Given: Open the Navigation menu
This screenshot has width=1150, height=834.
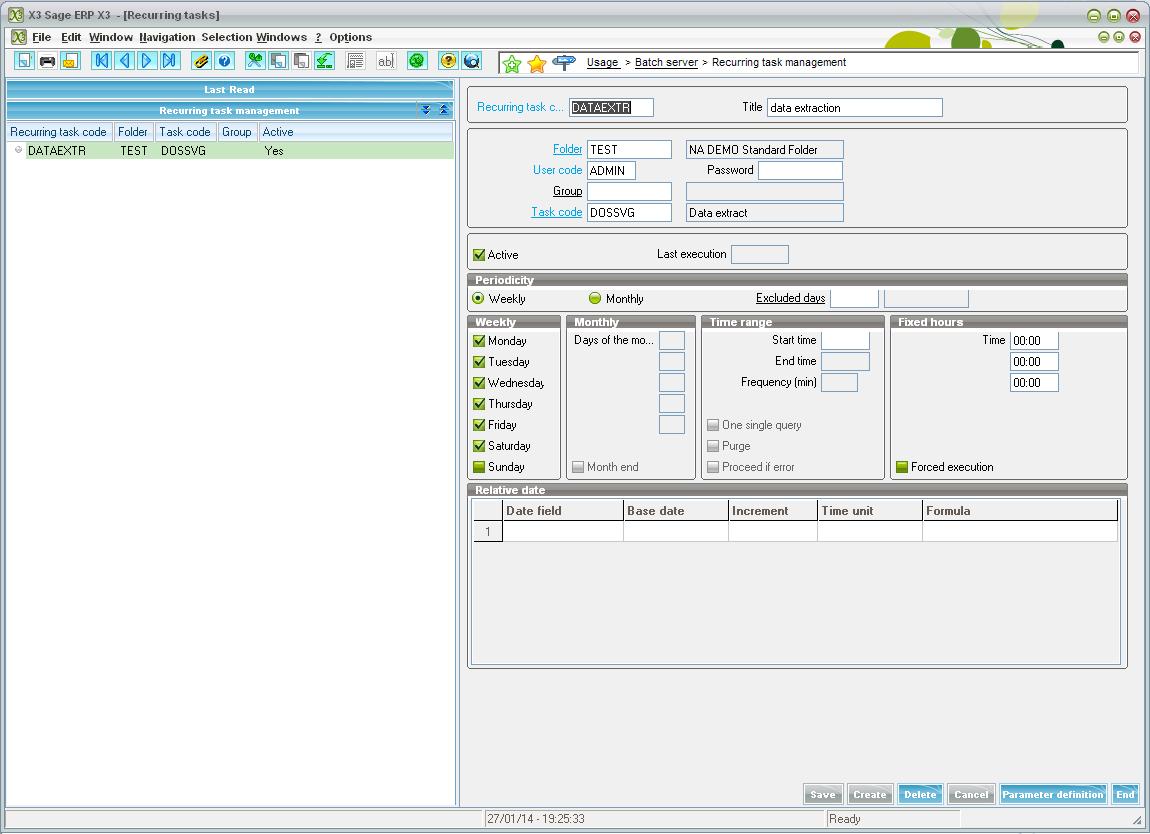Looking at the screenshot, I should click(167, 37).
